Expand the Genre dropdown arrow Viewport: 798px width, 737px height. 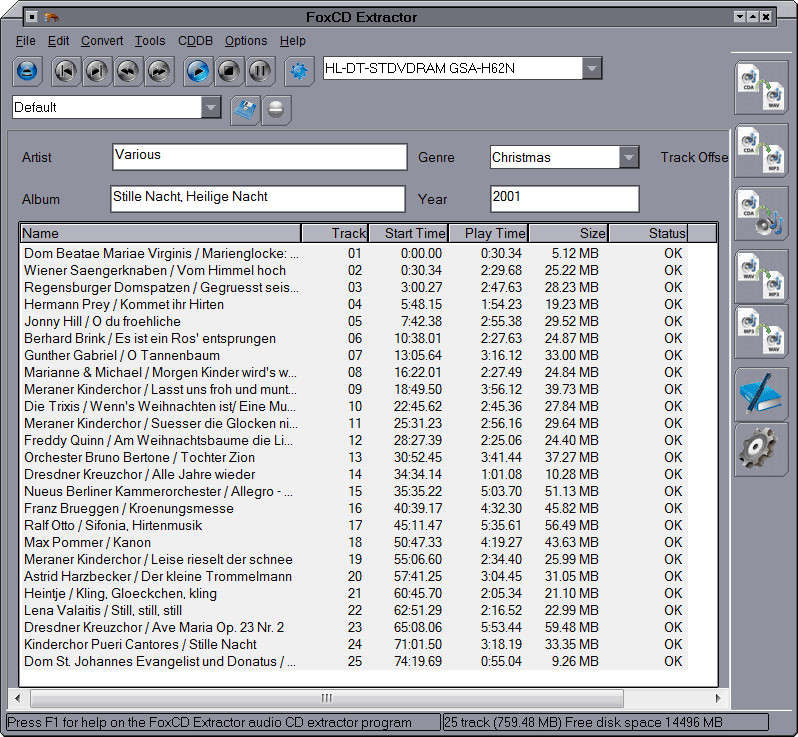[629, 157]
